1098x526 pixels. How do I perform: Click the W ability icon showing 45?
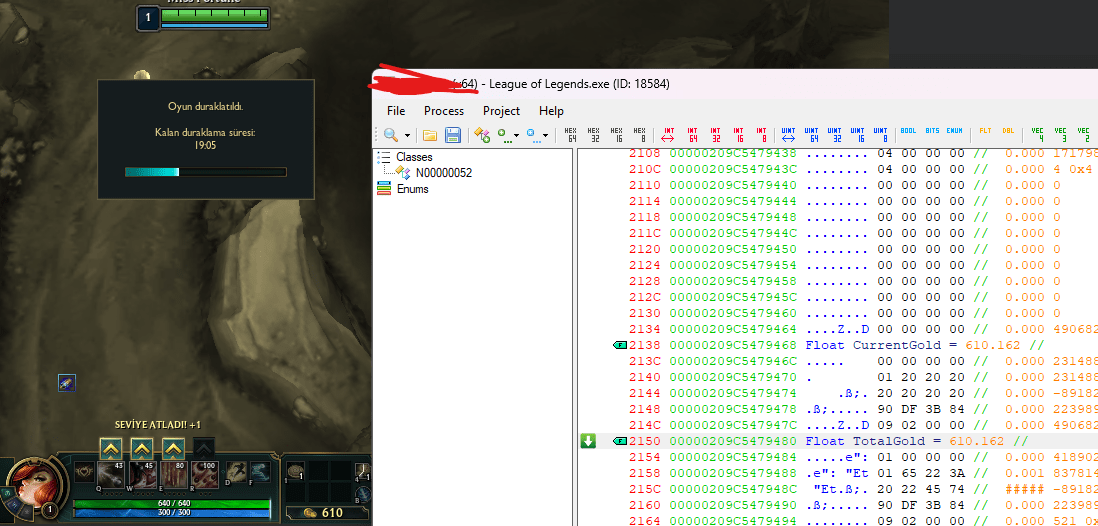click(142, 473)
